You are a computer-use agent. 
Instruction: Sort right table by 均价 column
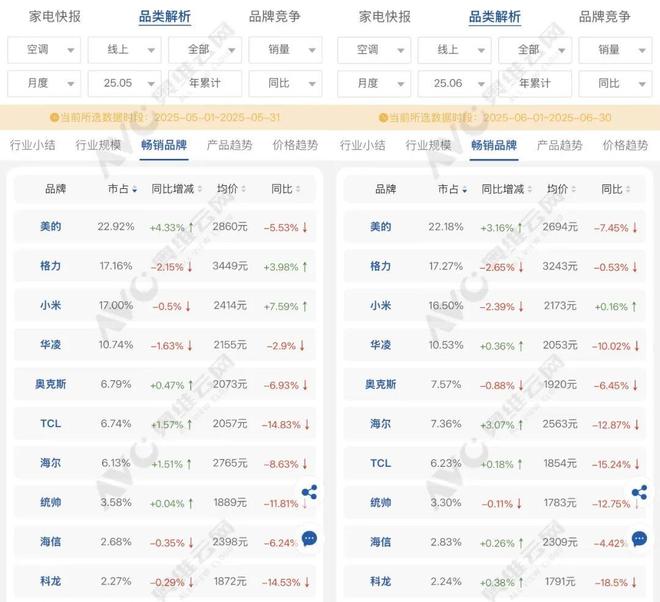[561, 189]
